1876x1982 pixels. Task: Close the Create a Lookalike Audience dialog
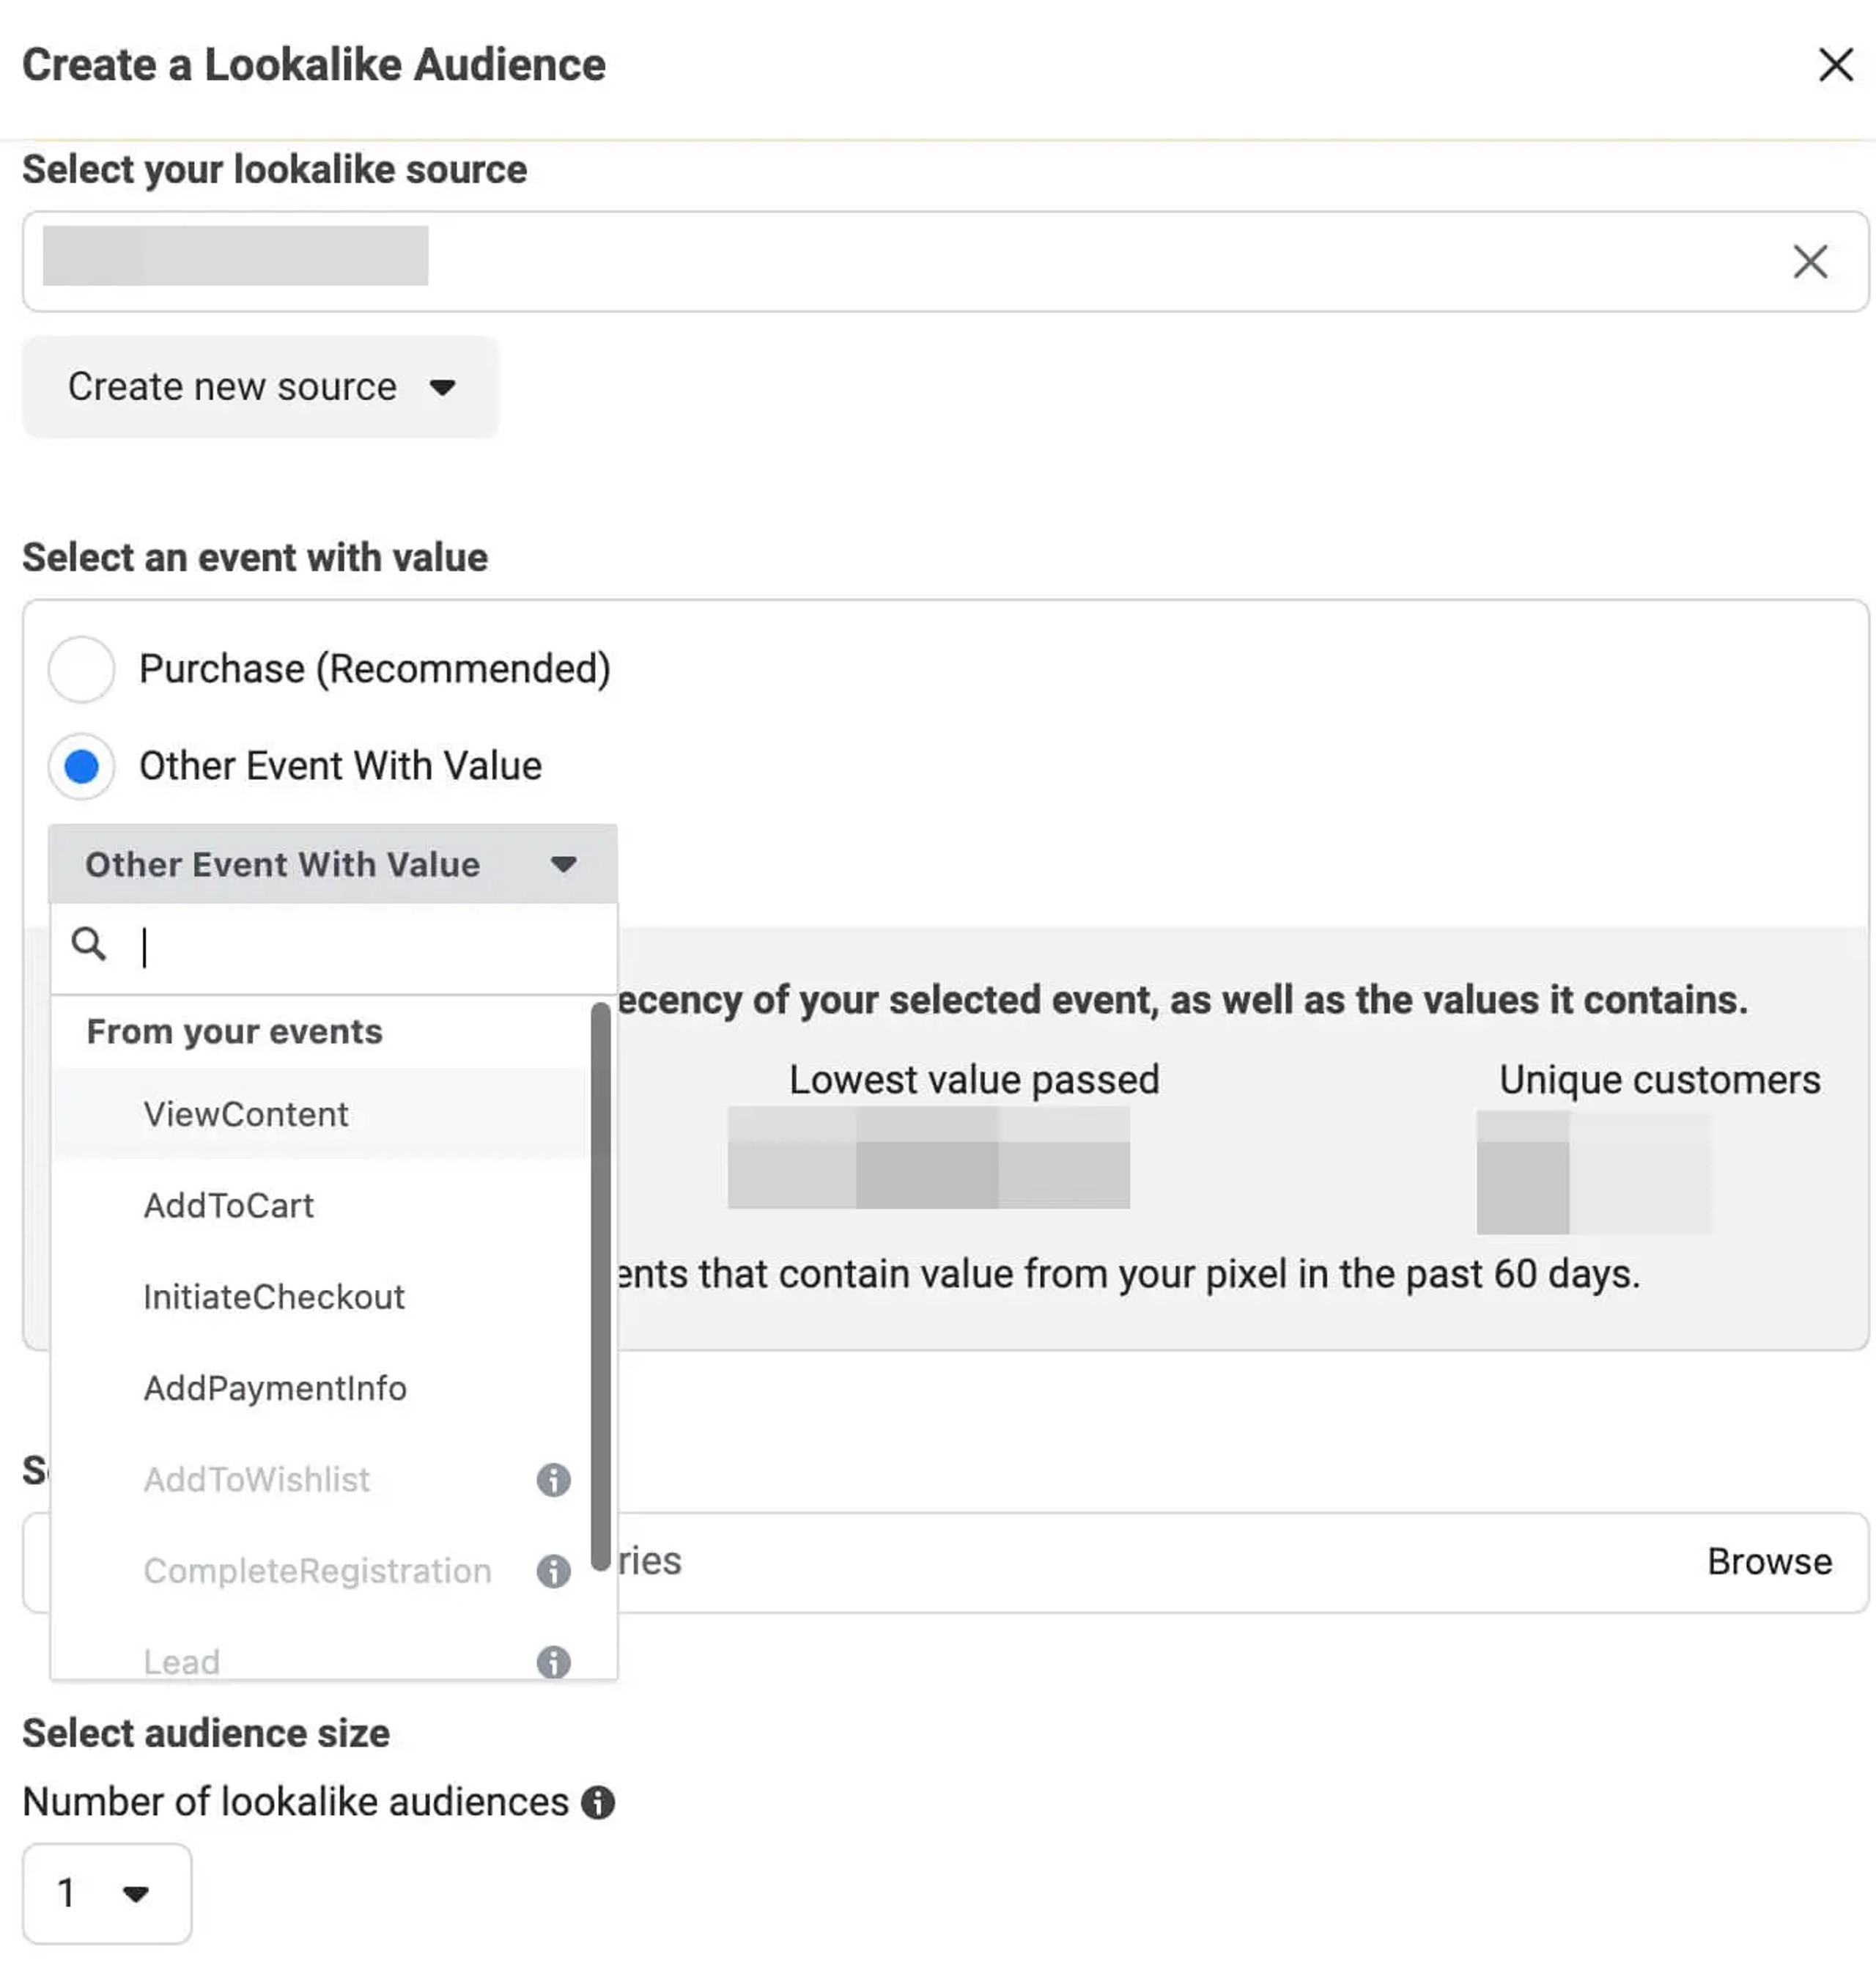[x=1835, y=65]
